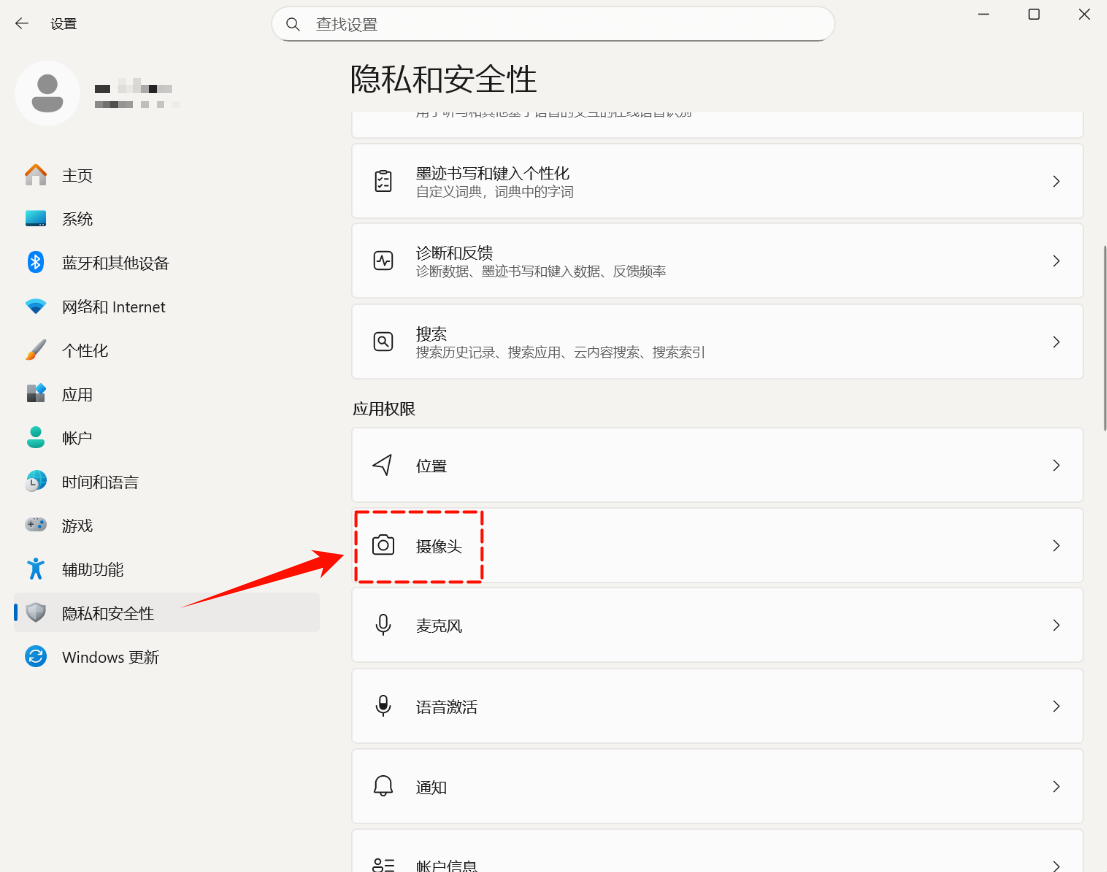The image size is (1107, 872).
Task: Click the camera icon next to 摄像头
Action: (x=383, y=546)
